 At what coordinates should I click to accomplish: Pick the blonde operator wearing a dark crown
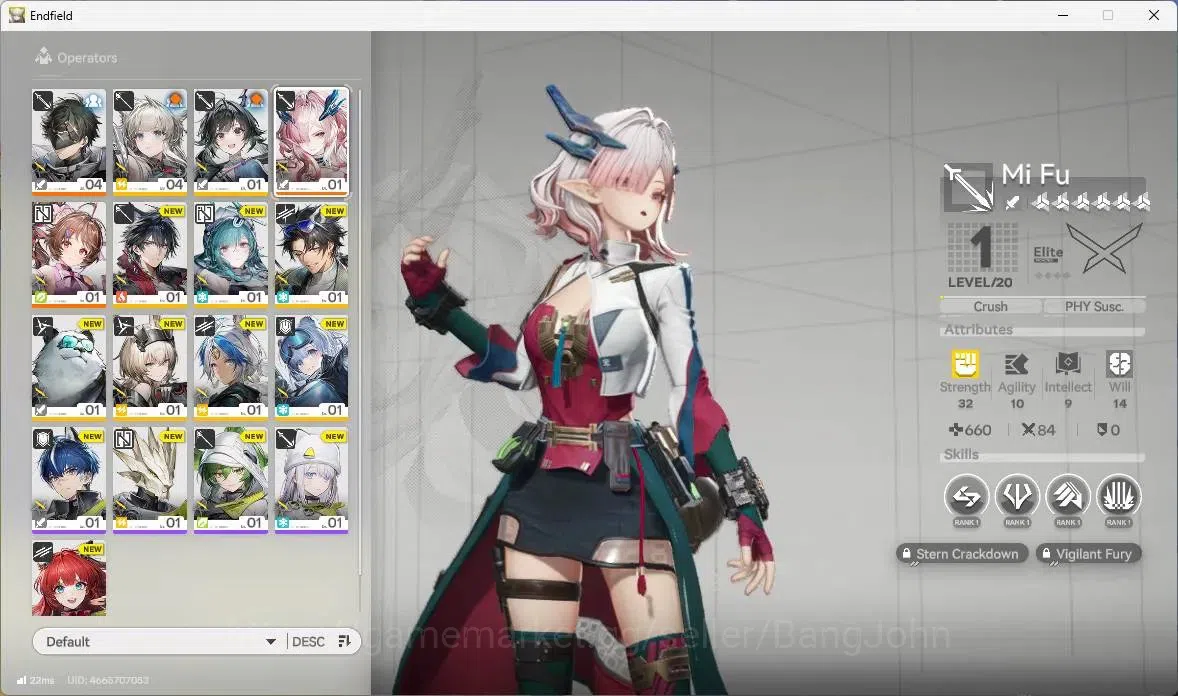click(x=150, y=368)
